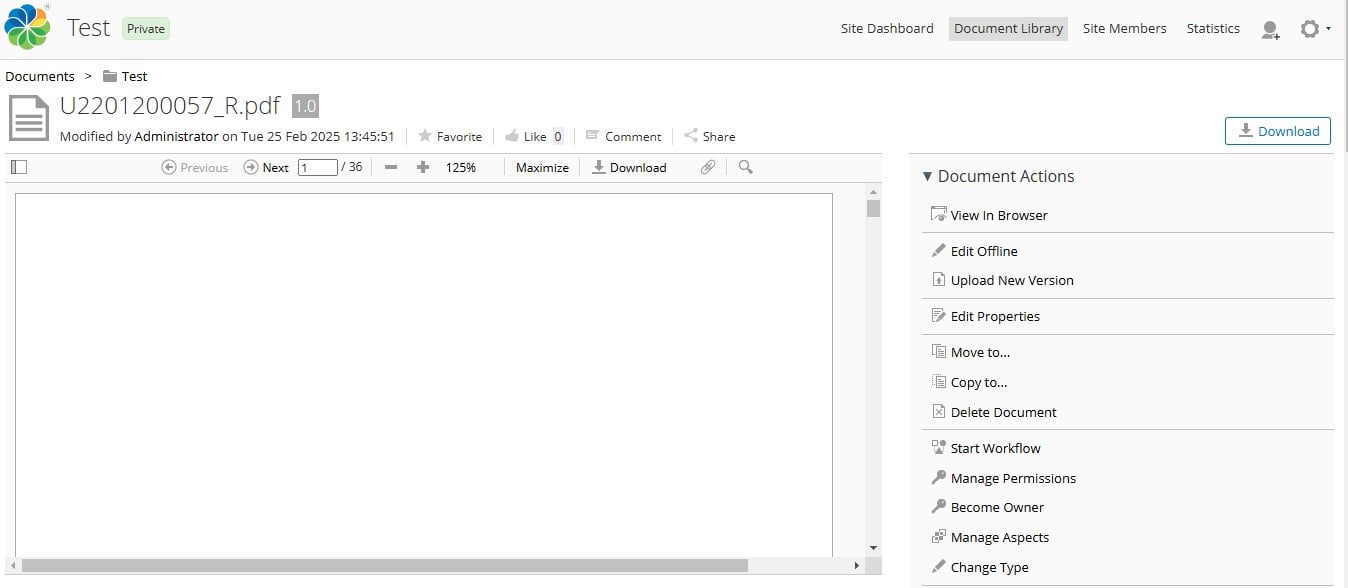Click the link paperclip icon in viewer
The width and height of the screenshot is (1348, 588).
pos(708,167)
